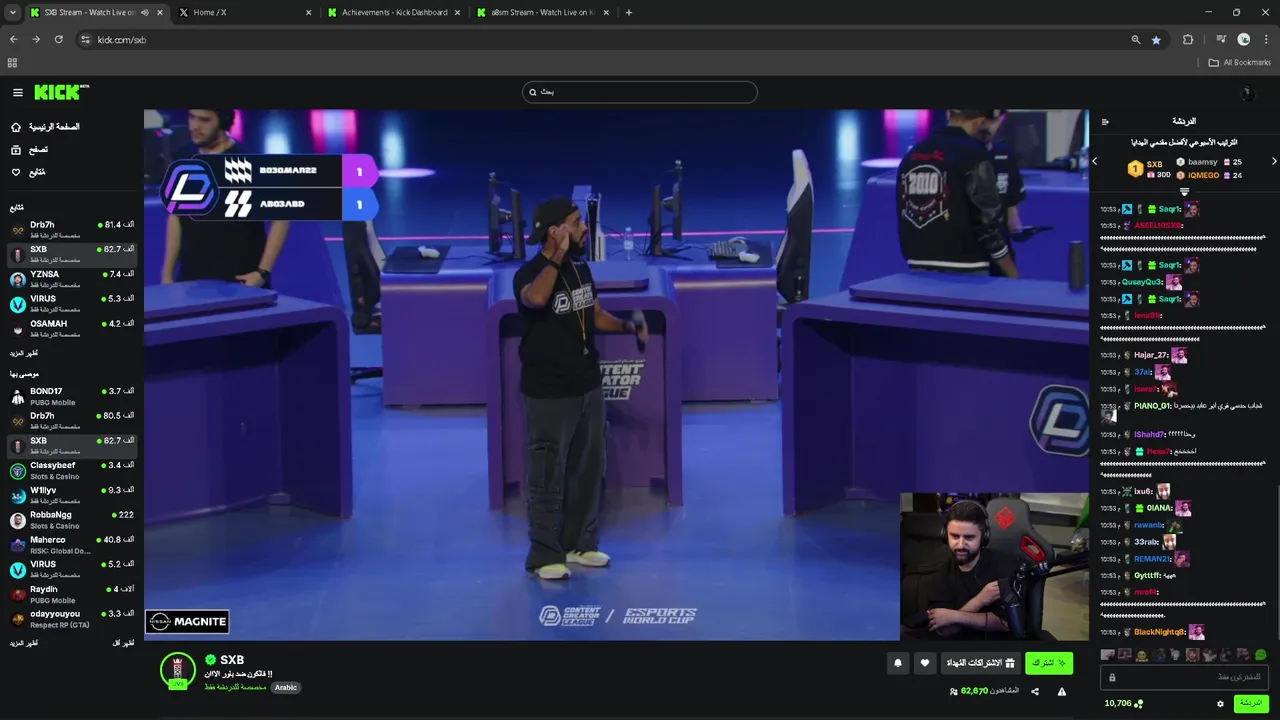The height and width of the screenshot is (720, 1280).
Task: Switch to a8xm Stream browser tab
Action: pos(541,13)
